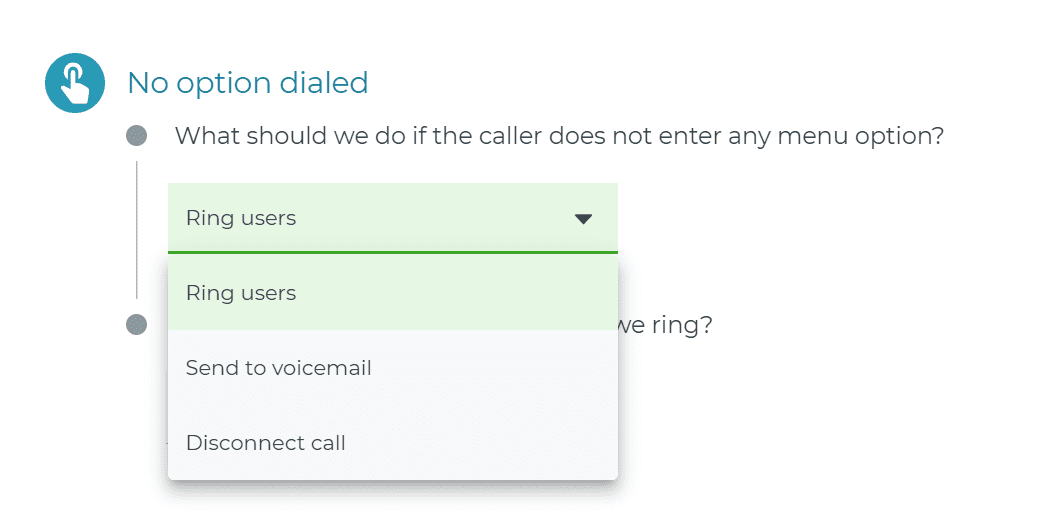
Task: Click the green underline beneath the combo box
Action: point(393,253)
